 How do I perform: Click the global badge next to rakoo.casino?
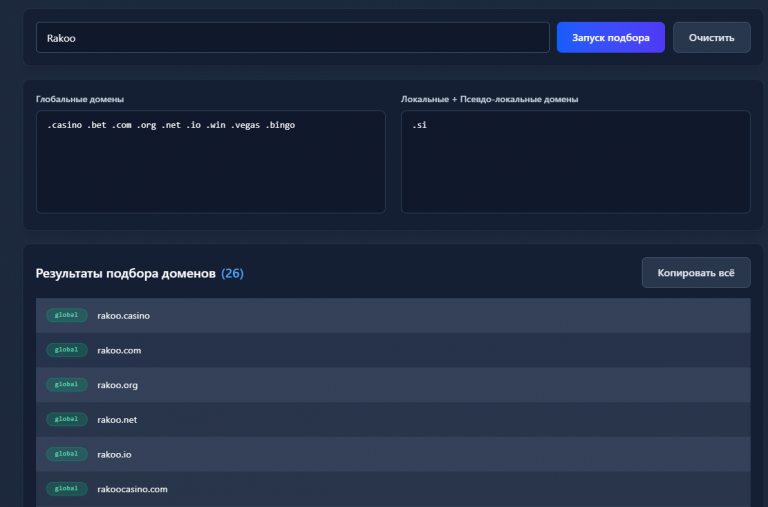click(x=67, y=315)
